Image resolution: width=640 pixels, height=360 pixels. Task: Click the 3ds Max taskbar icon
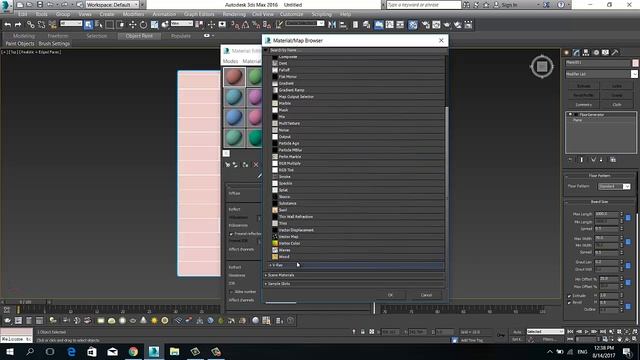154,351
